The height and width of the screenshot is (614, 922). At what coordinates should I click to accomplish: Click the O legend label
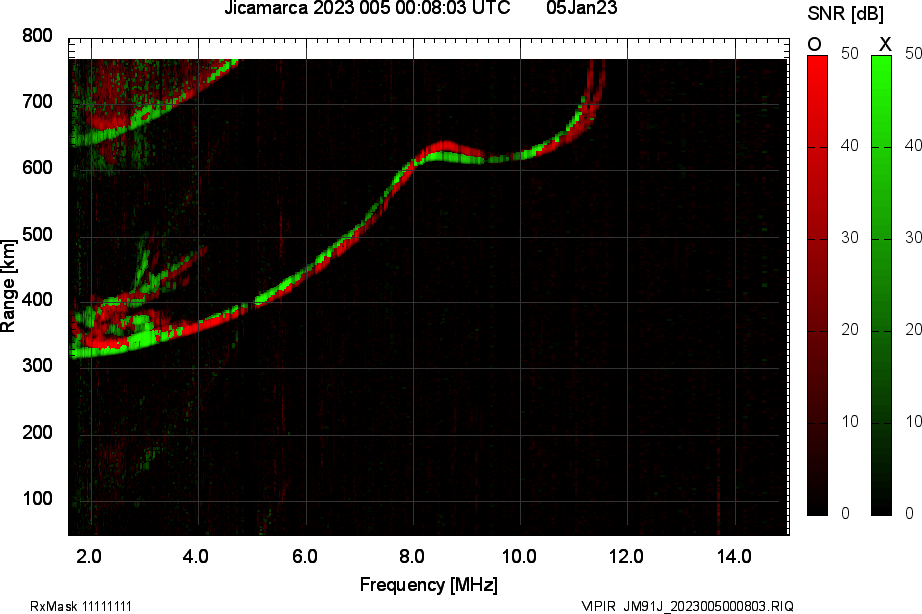coord(814,45)
